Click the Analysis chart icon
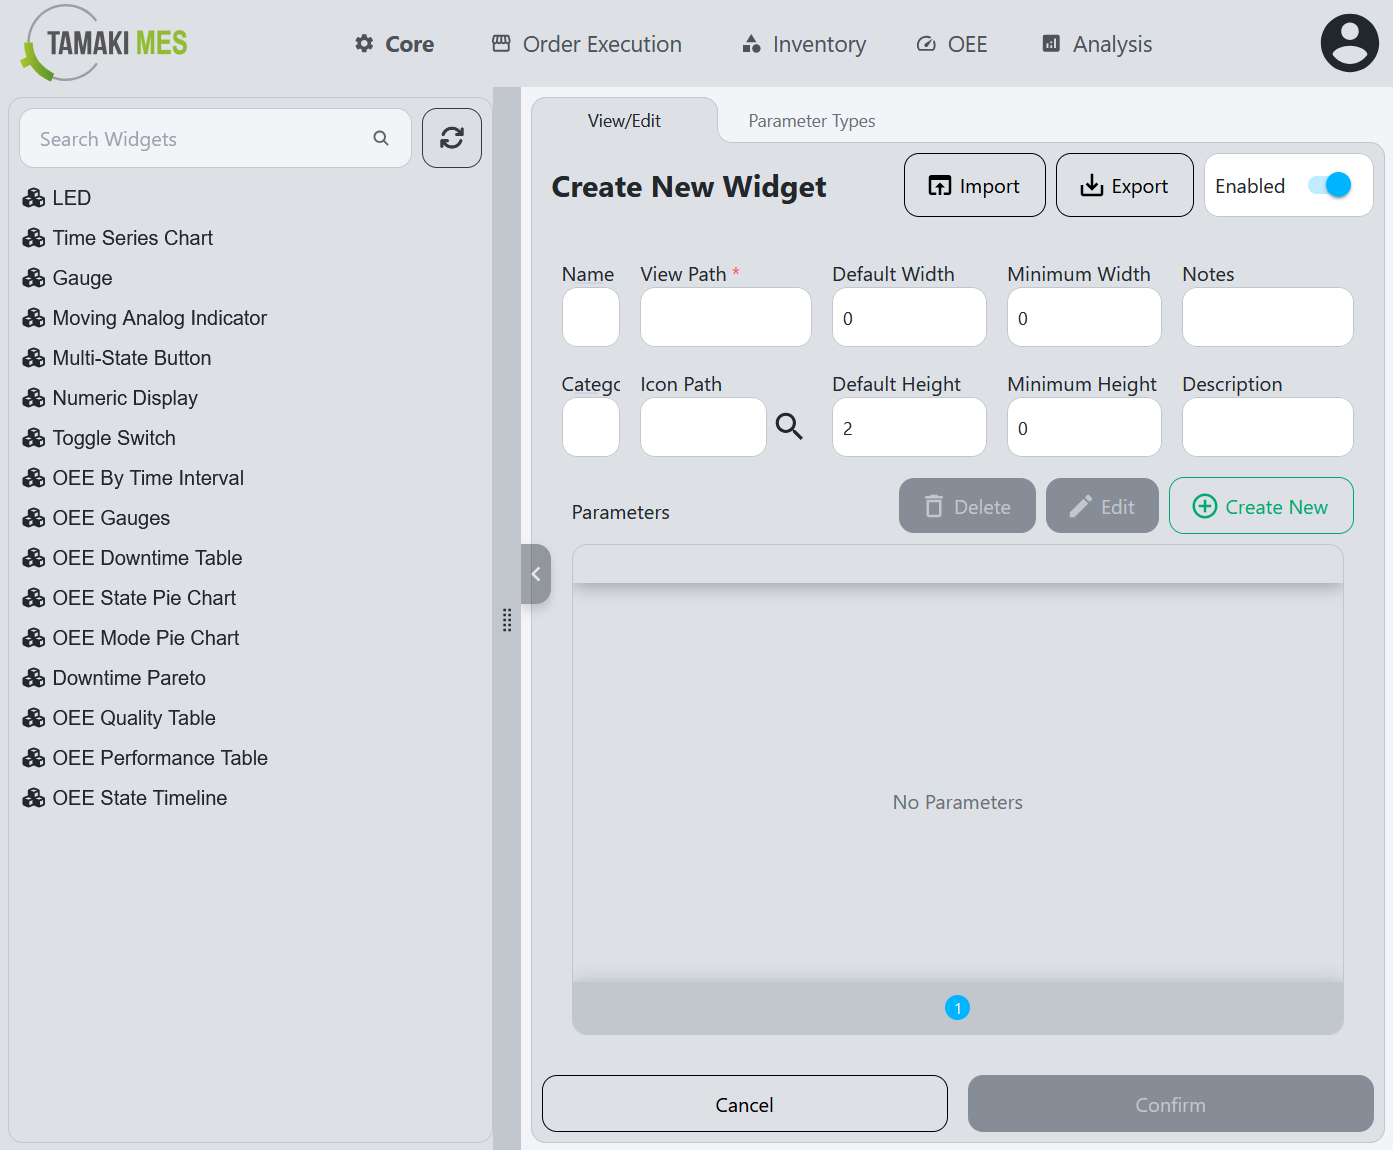The height and width of the screenshot is (1150, 1393). tap(1049, 44)
